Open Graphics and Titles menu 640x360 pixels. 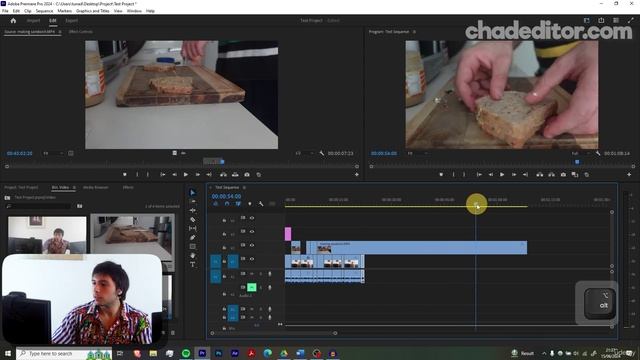(93, 11)
